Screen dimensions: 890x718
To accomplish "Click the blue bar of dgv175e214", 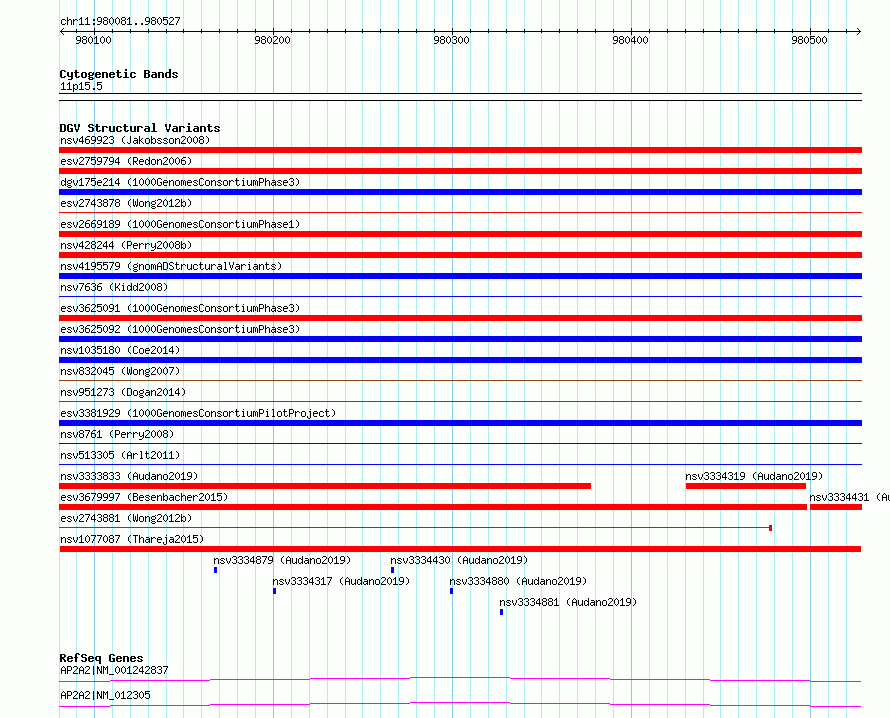I will point(460,192).
